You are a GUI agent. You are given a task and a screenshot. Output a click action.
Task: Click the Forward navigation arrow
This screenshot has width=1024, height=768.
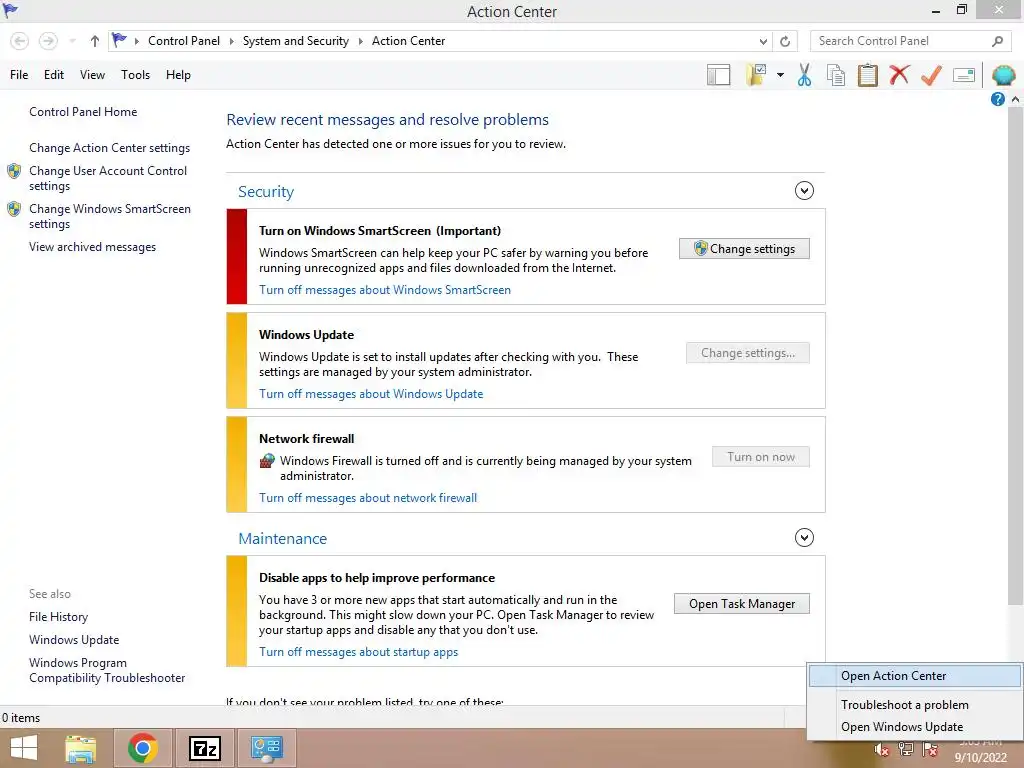click(48, 41)
